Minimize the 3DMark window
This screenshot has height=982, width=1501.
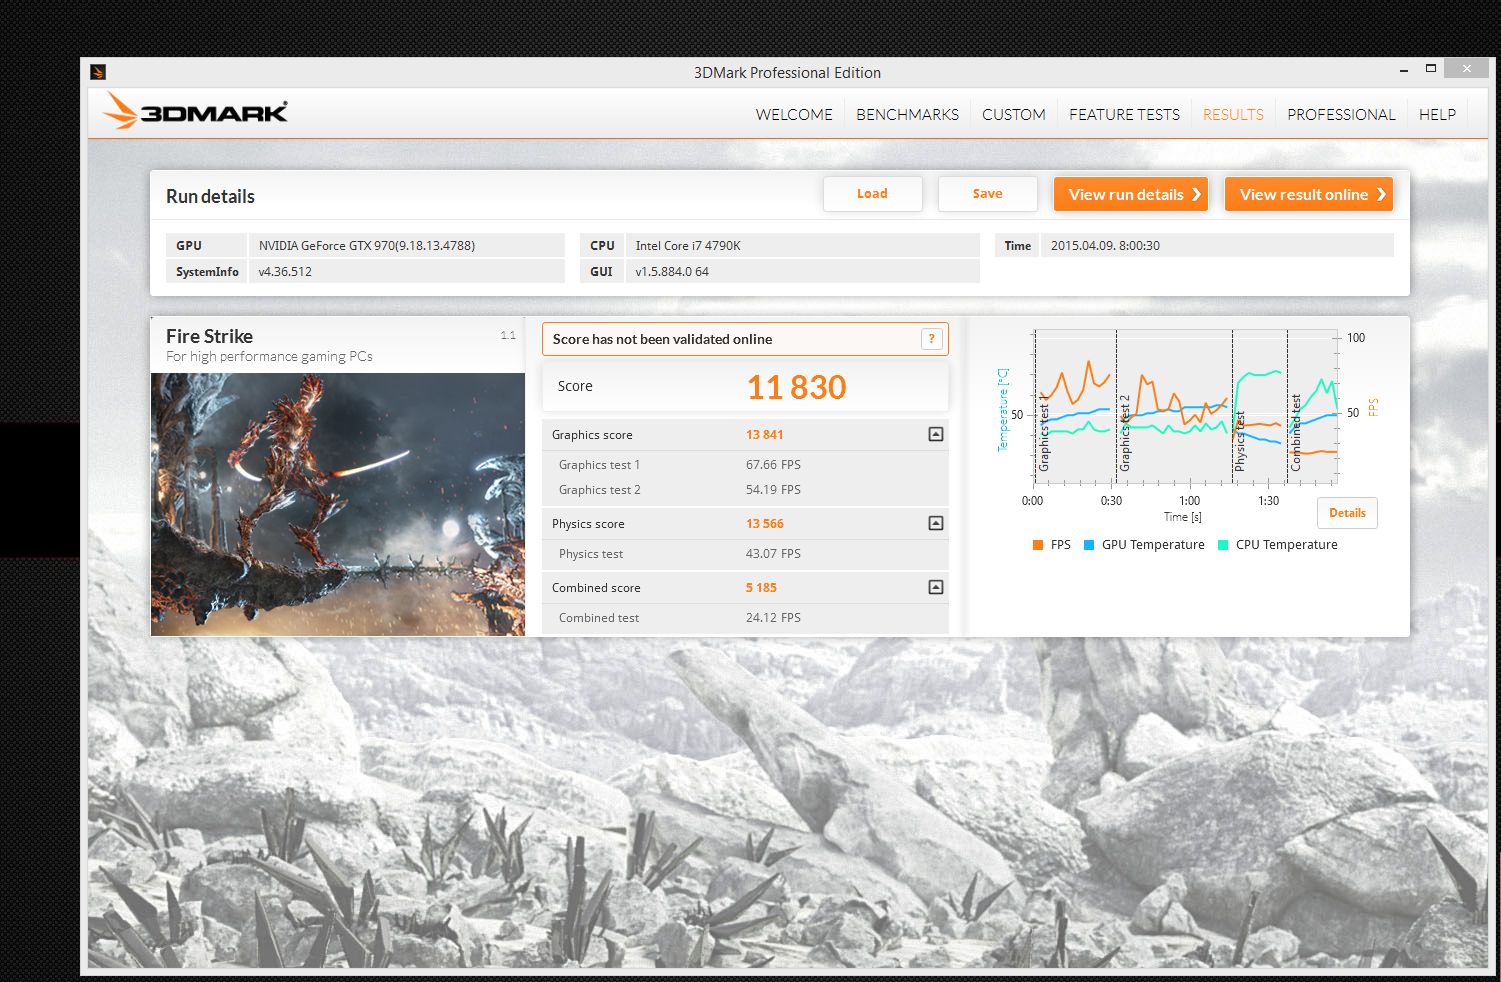tap(1404, 69)
